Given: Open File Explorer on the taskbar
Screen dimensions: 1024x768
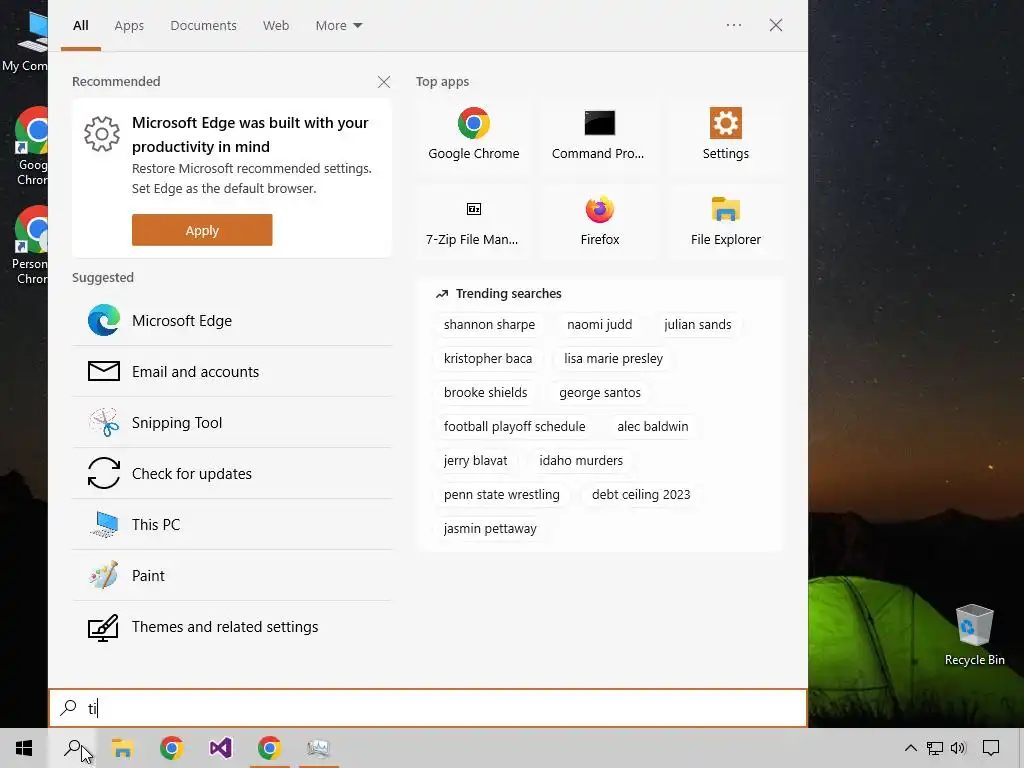Looking at the screenshot, I should [122, 748].
